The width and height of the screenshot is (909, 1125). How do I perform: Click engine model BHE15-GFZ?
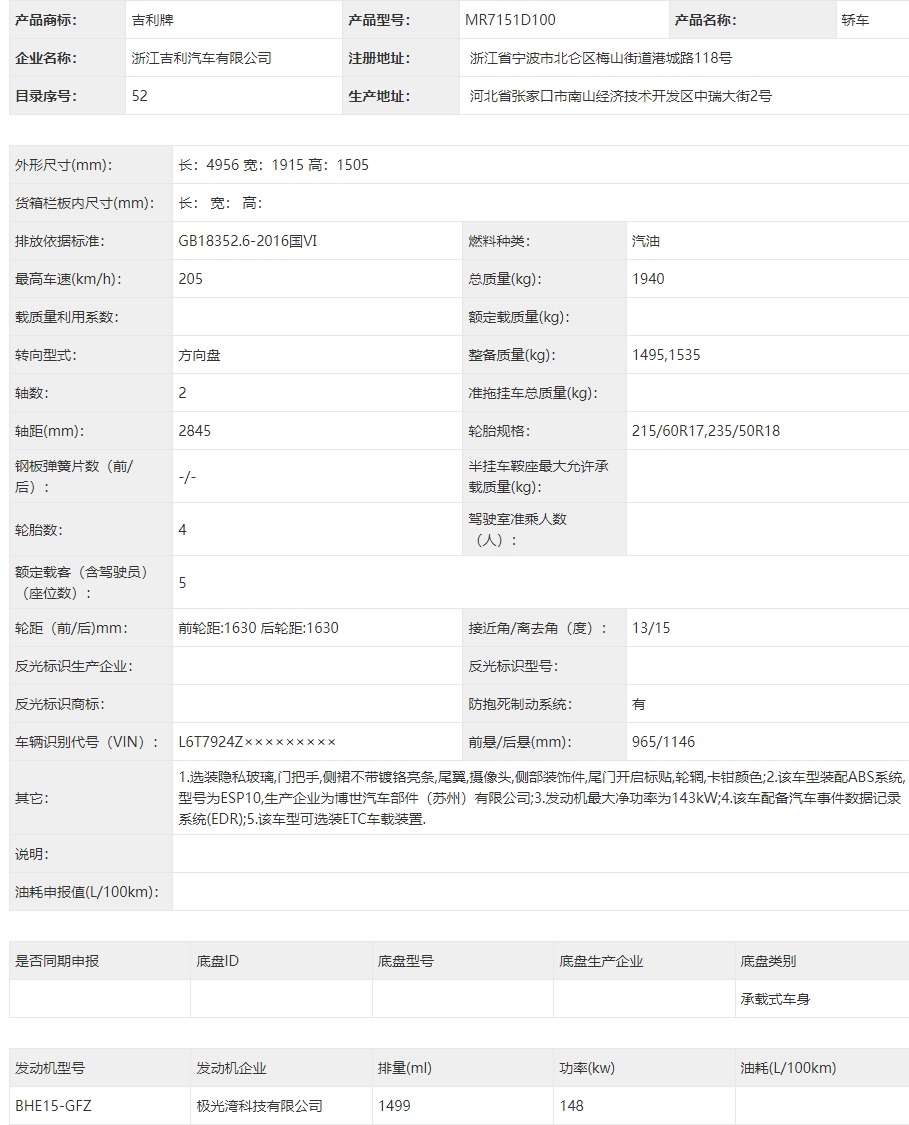pyautogui.click(x=53, y=1106)
